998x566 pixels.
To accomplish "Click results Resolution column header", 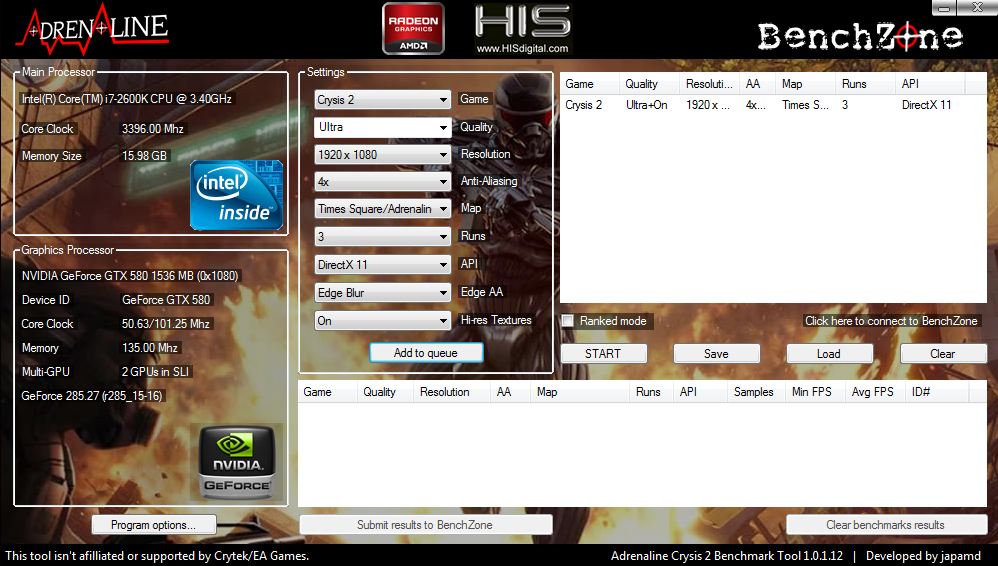I will (x=452, y=392).
